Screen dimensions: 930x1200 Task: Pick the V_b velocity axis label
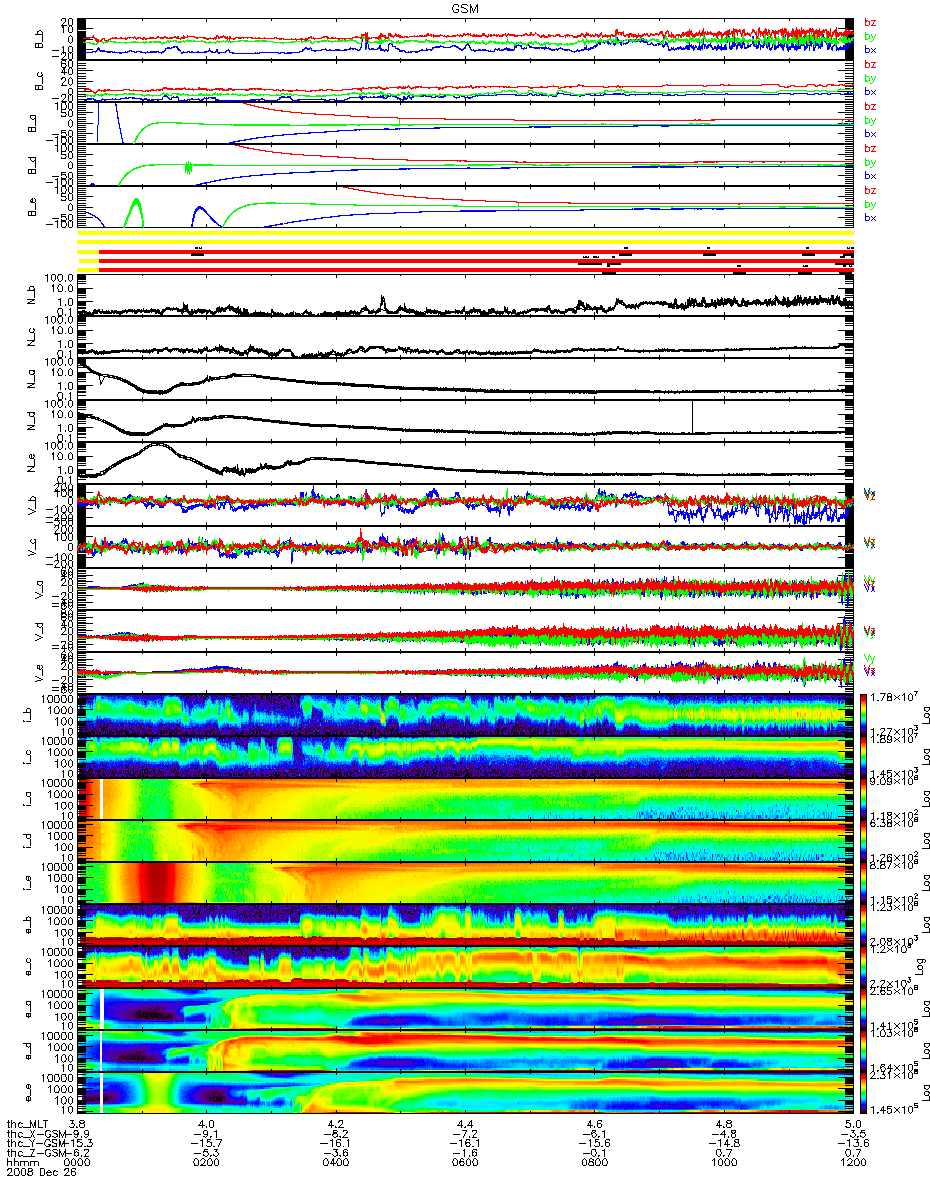(x=31, y=506)
